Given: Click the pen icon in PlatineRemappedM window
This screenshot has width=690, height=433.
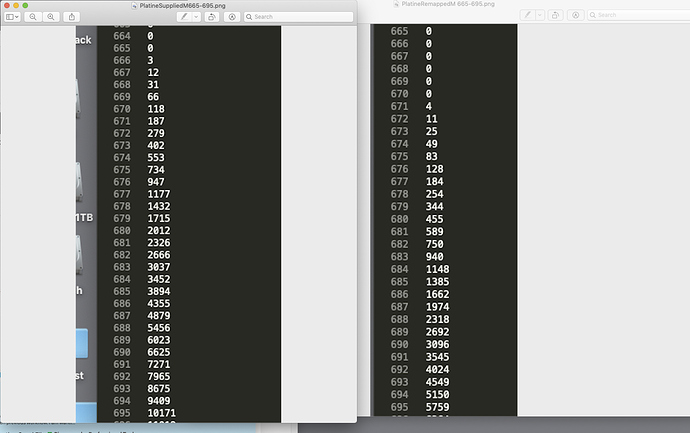Looking at the screenshot, I should click(x=527, y=16).
